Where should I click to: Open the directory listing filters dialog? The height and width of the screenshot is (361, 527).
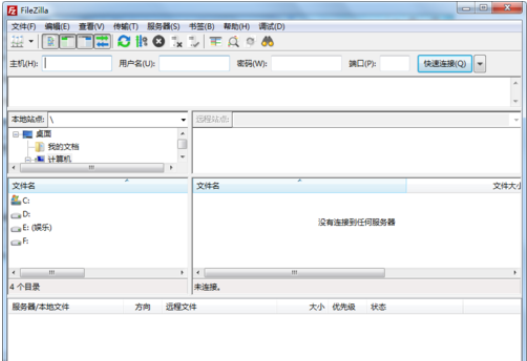tap(215, 42)
